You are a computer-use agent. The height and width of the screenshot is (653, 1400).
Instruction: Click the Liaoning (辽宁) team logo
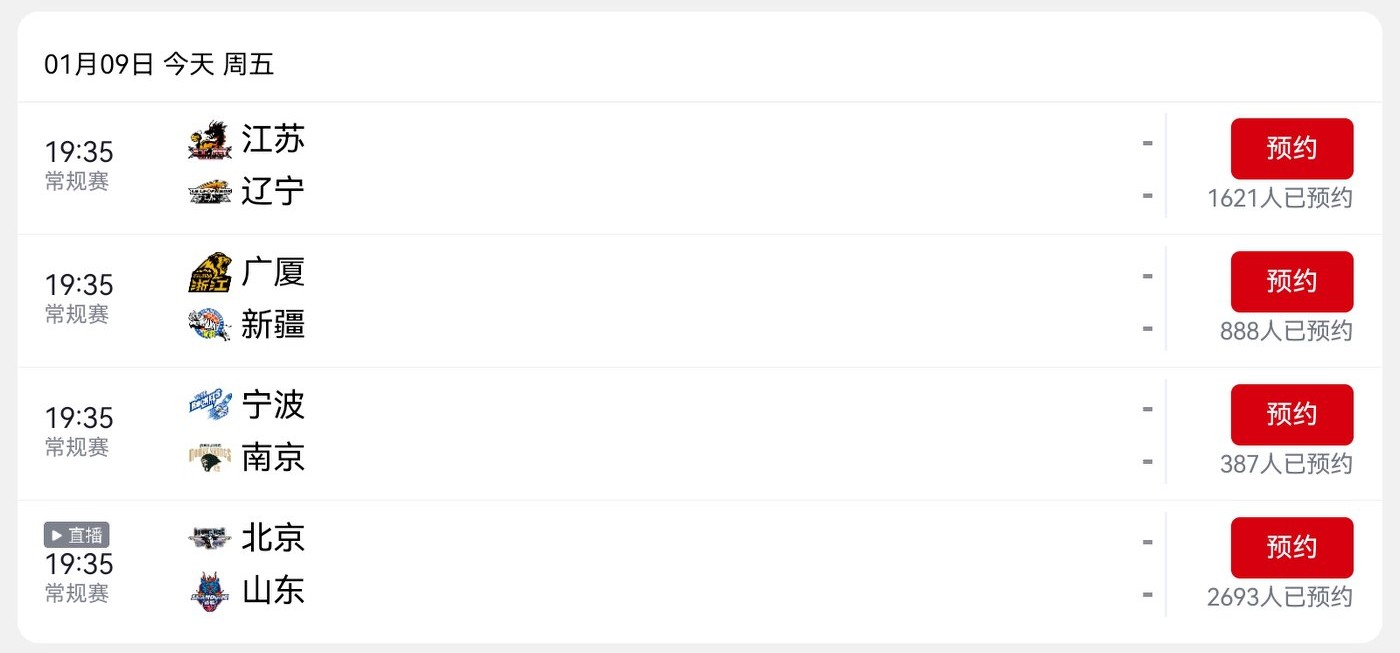[210, 192]
